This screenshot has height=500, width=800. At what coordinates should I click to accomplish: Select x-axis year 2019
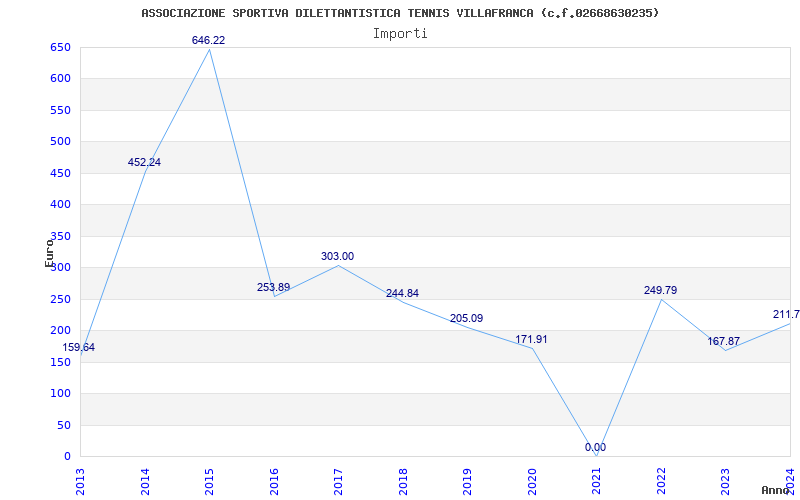pyautogui.click(x=468, y=481)
